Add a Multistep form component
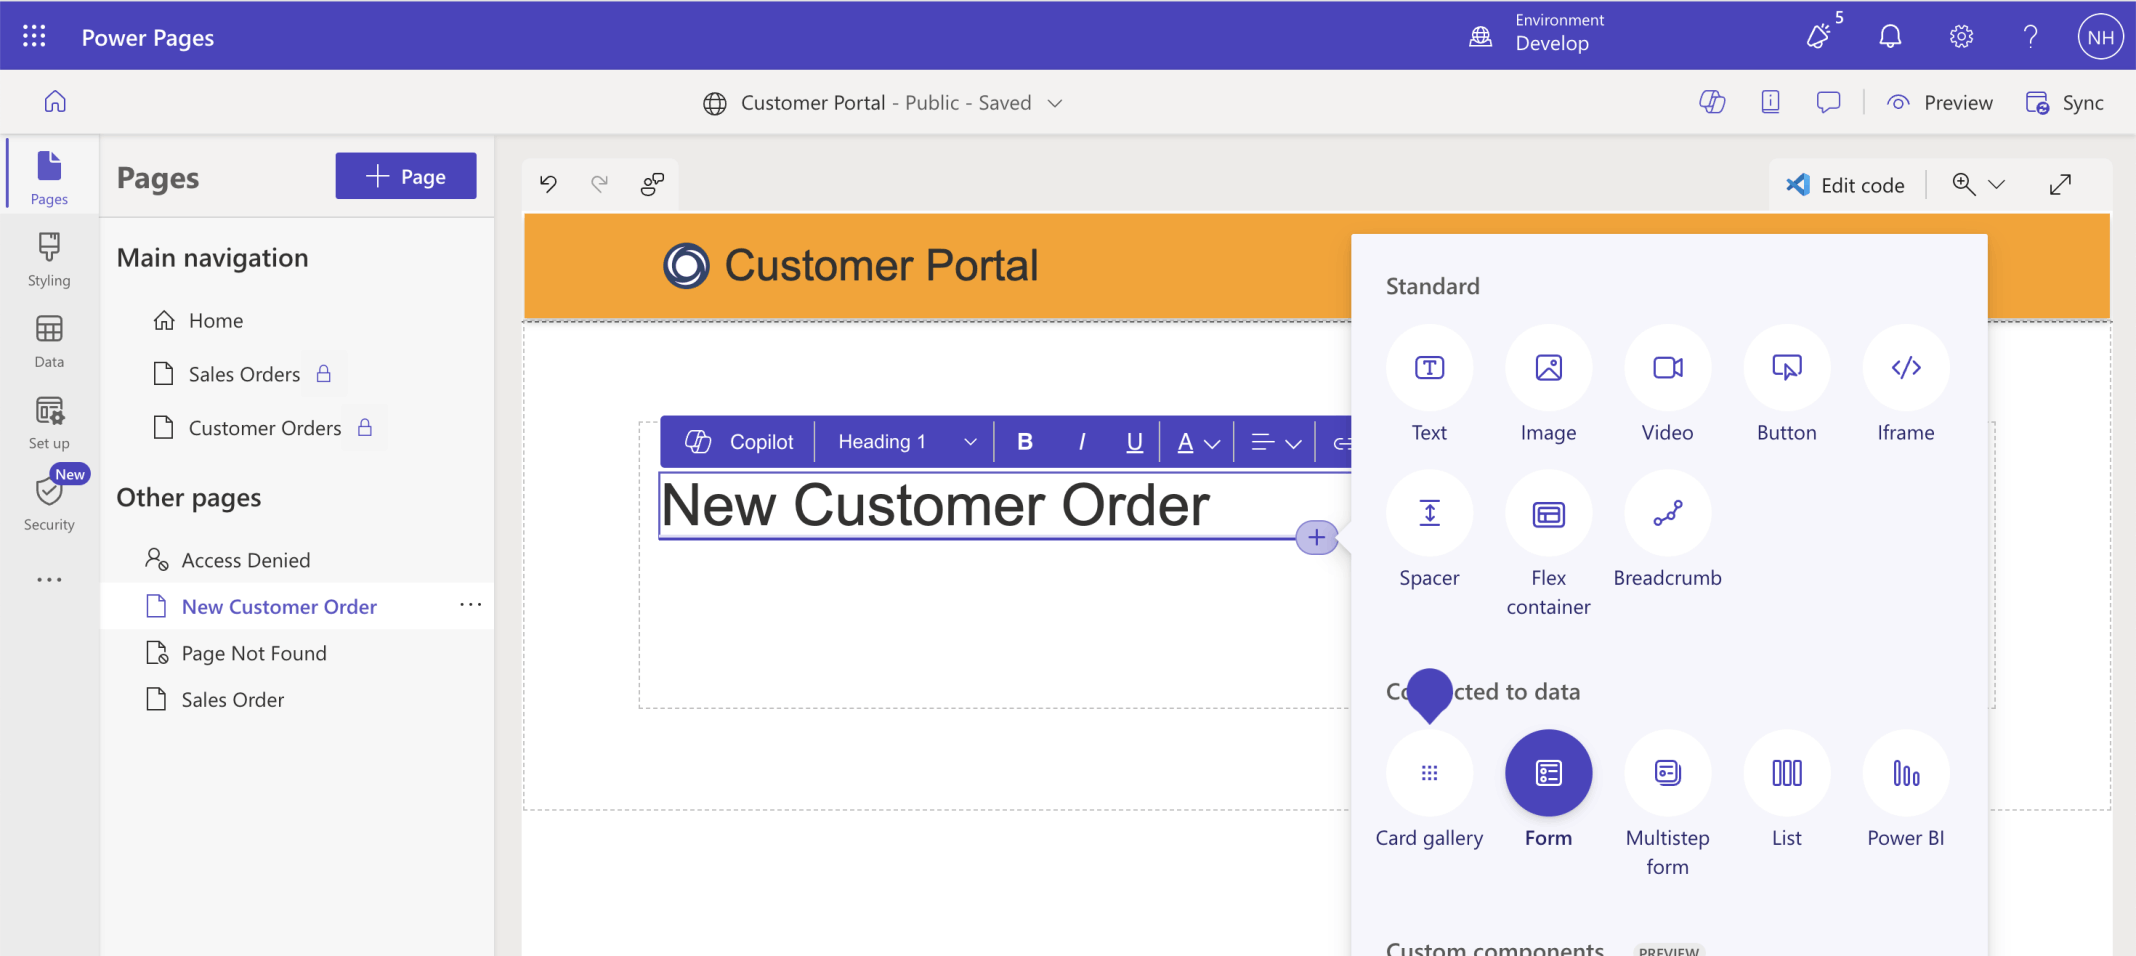The image size is (2136, 956). (1667, 805)
